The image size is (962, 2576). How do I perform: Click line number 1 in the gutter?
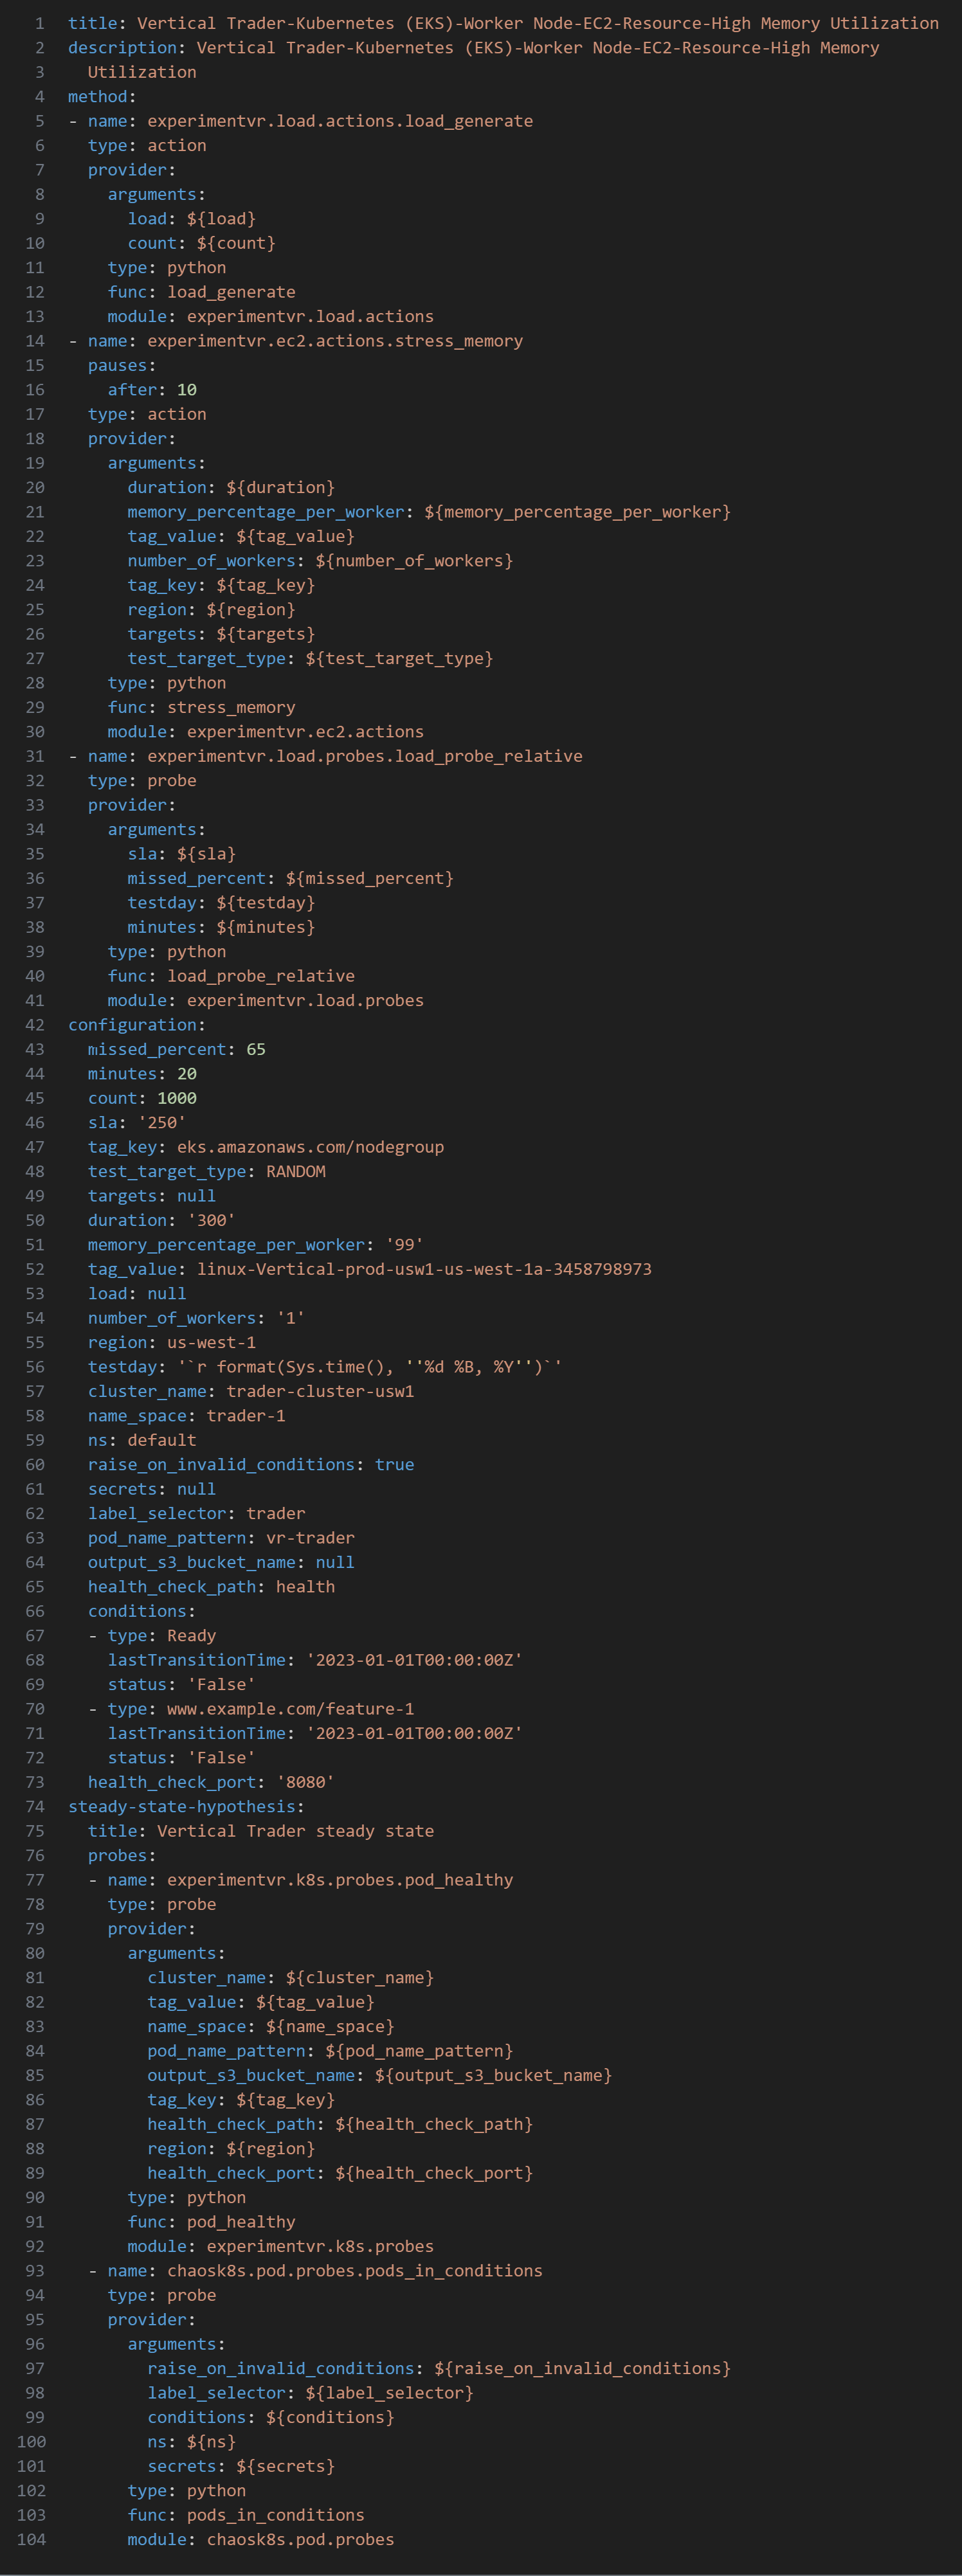(39, 23)
